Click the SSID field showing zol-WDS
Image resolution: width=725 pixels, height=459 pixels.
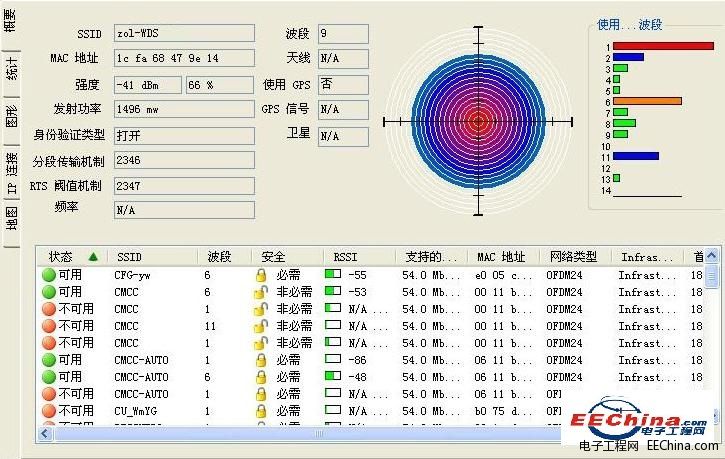pos(184,33)
